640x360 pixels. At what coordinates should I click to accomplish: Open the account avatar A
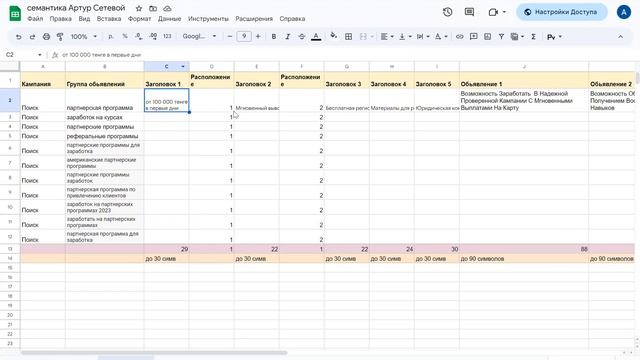[x=624, y=12]
